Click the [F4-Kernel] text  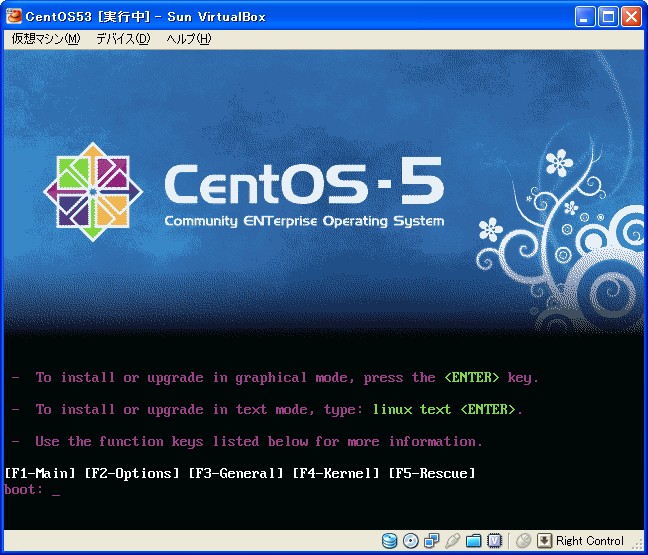tap(336, 473)
